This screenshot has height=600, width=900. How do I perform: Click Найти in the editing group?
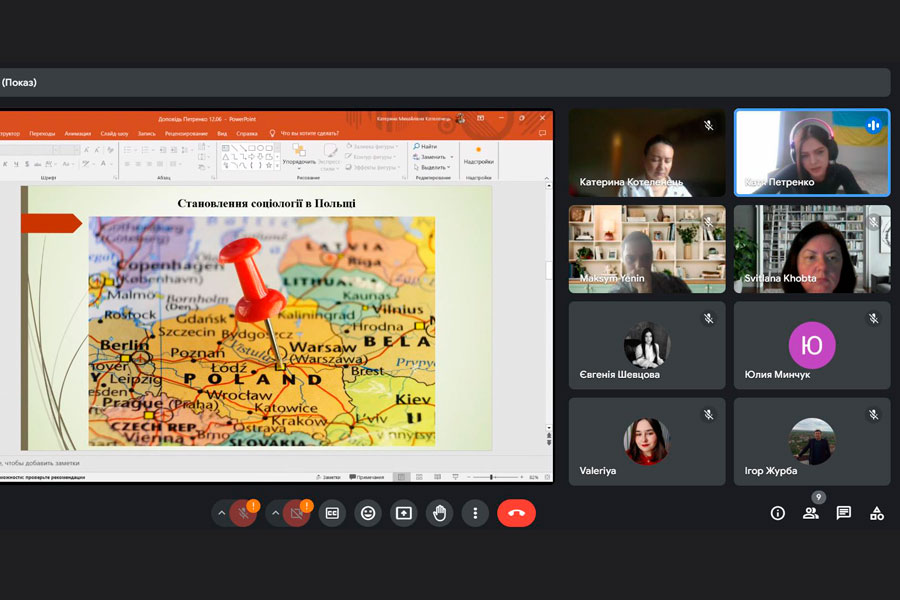[425, 146]
